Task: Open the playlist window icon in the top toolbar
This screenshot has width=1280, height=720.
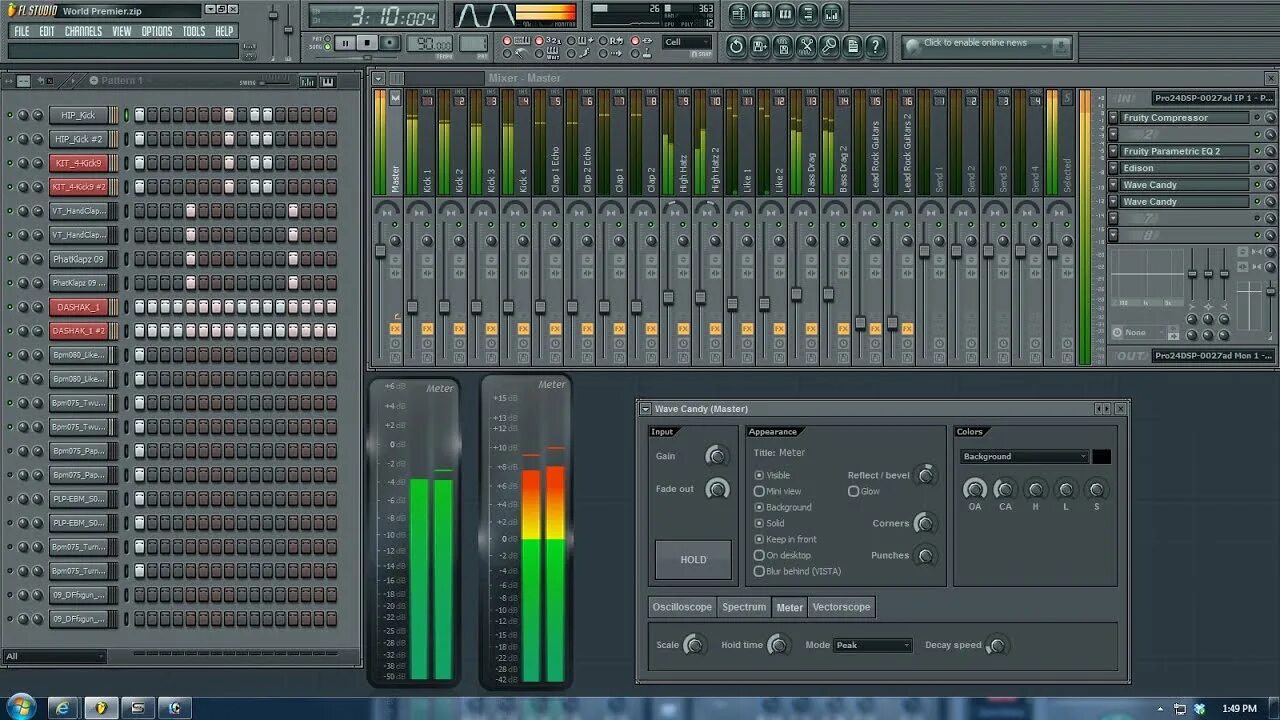Action: pos(738,14)
